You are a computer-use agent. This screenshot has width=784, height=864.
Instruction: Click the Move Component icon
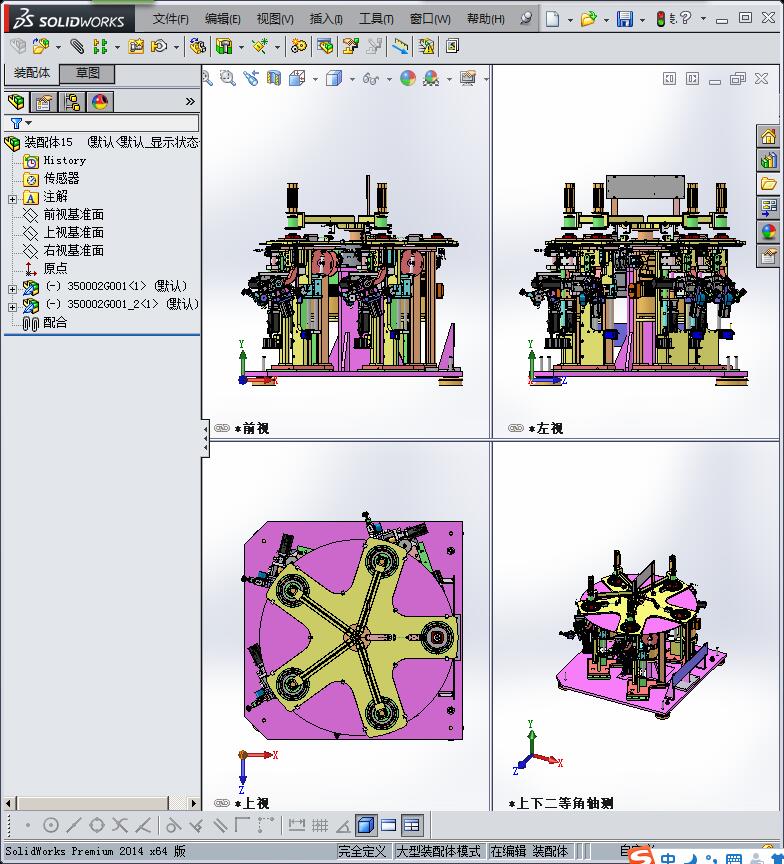click(159, 46)
